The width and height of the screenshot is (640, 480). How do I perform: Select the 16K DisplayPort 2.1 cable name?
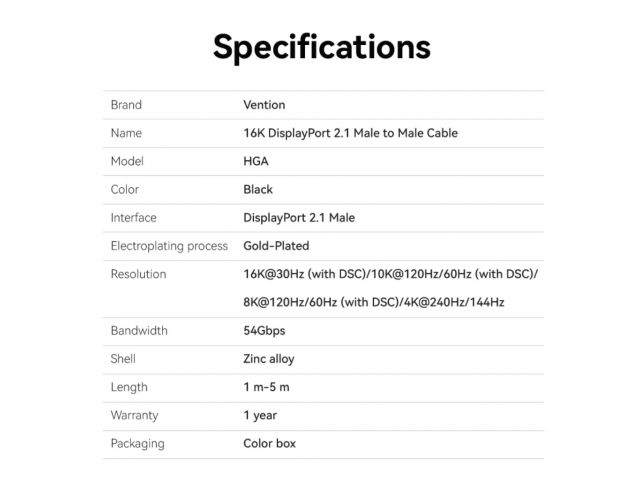click(350, 133)
